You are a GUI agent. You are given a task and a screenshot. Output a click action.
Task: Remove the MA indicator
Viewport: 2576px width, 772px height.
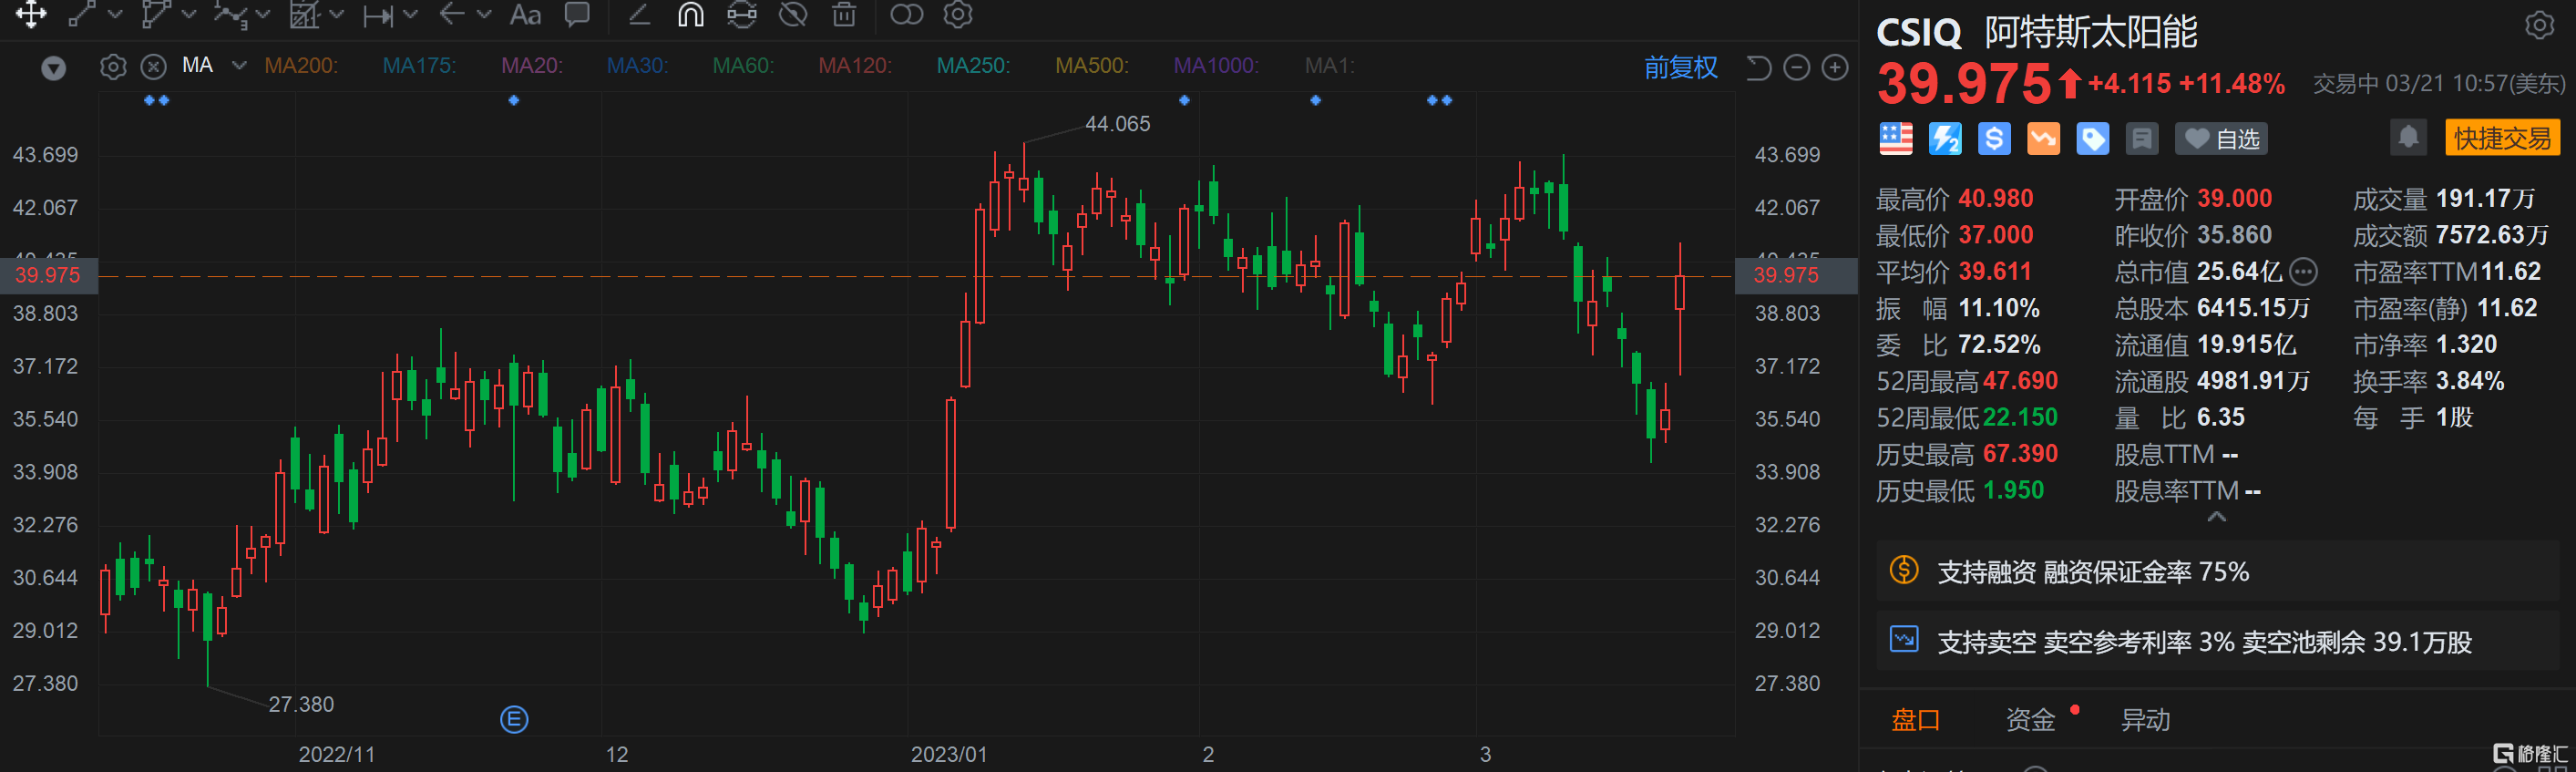153,66
